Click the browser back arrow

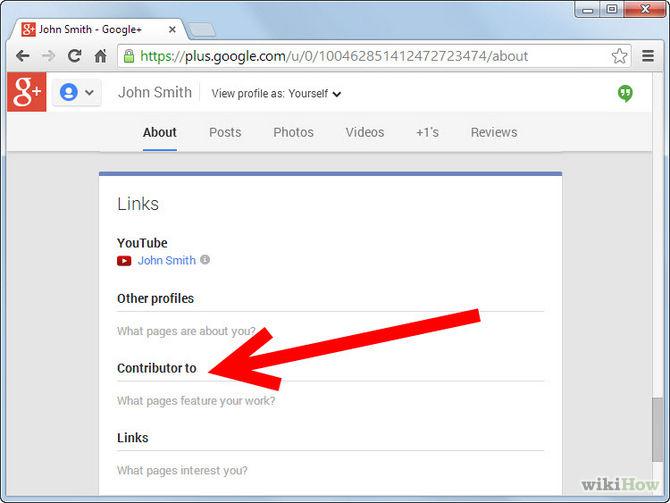point(21,56)
